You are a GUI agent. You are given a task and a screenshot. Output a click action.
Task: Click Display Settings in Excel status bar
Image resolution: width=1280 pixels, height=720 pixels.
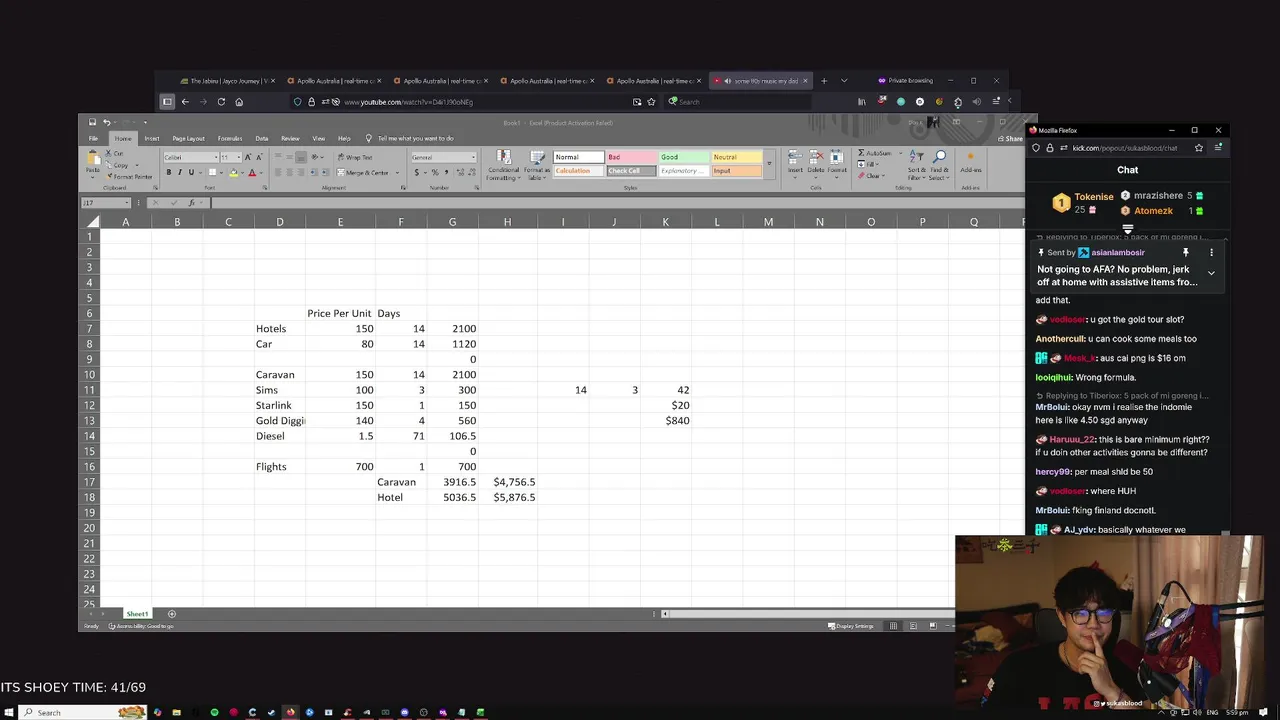[x=851, y=626]
